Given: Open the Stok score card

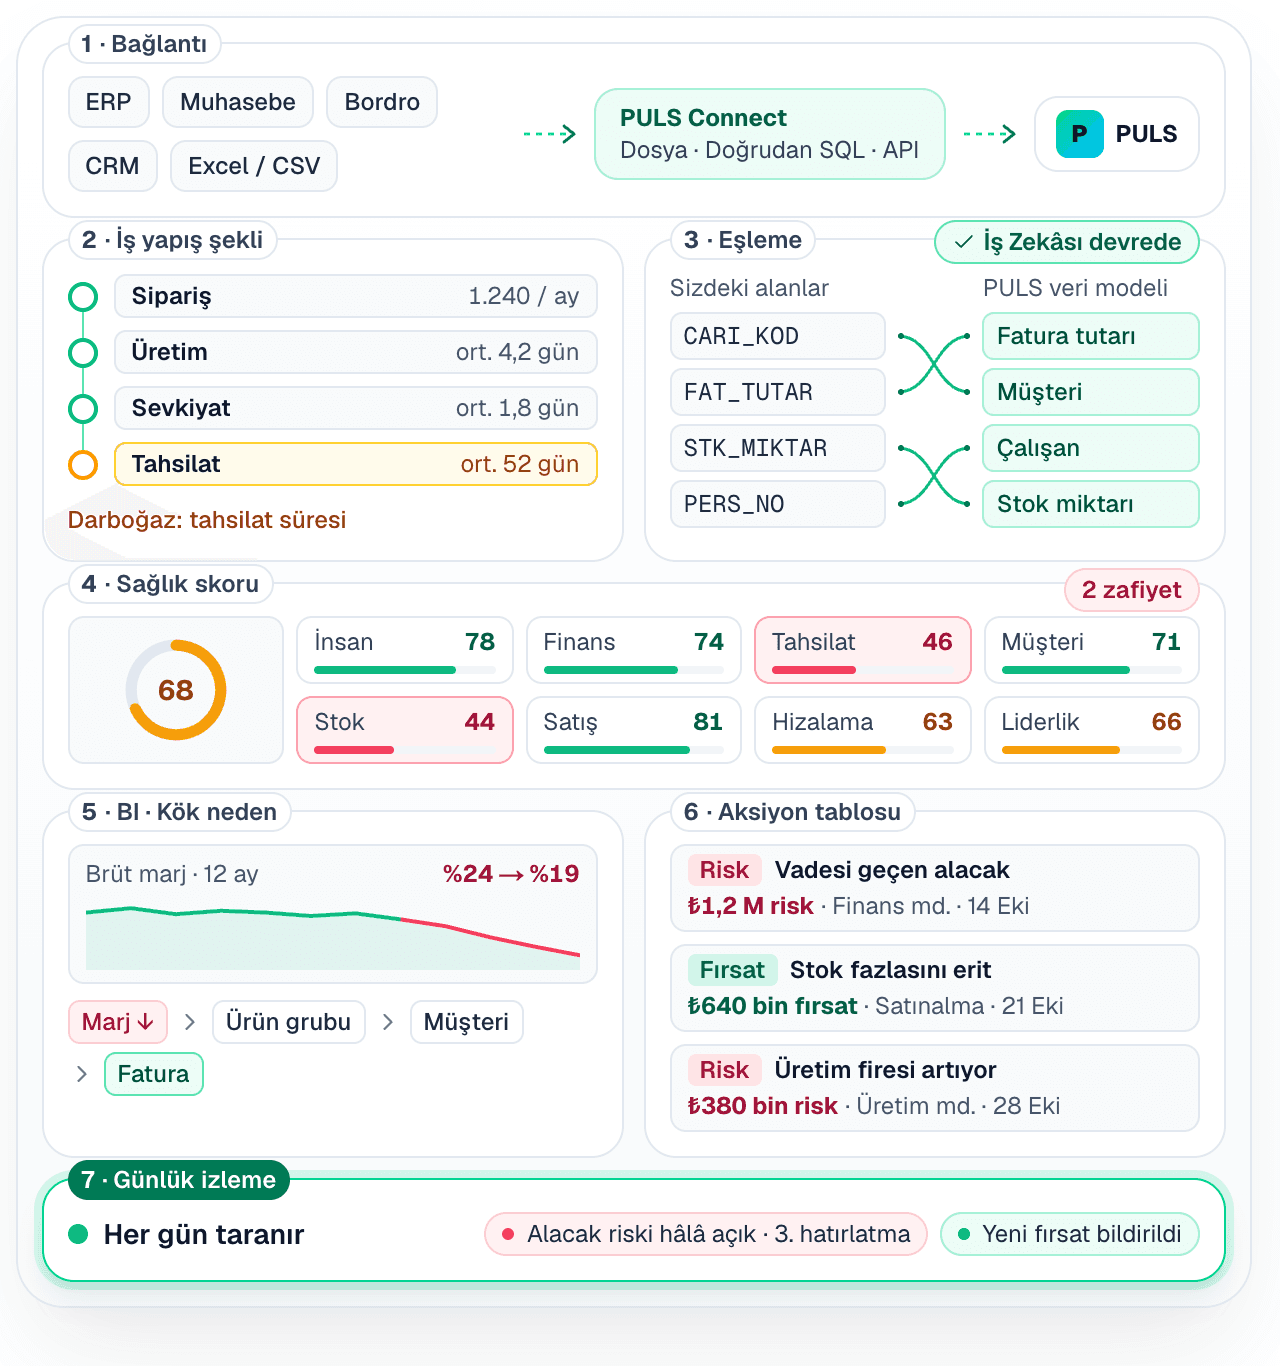Looking at the screenshot, I should (x=405, y=730).
